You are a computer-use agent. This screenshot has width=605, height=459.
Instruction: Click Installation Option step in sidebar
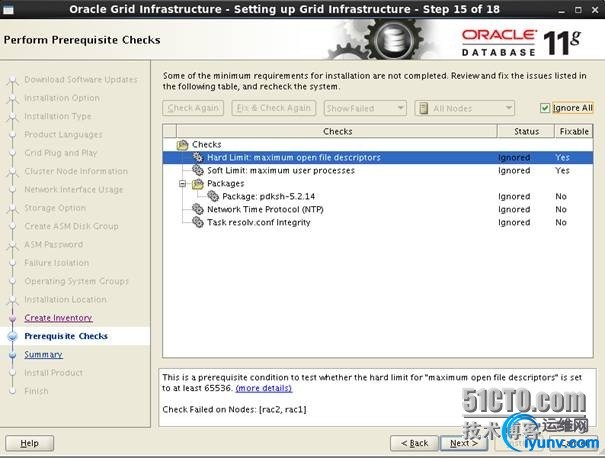[x=62, y=98]
